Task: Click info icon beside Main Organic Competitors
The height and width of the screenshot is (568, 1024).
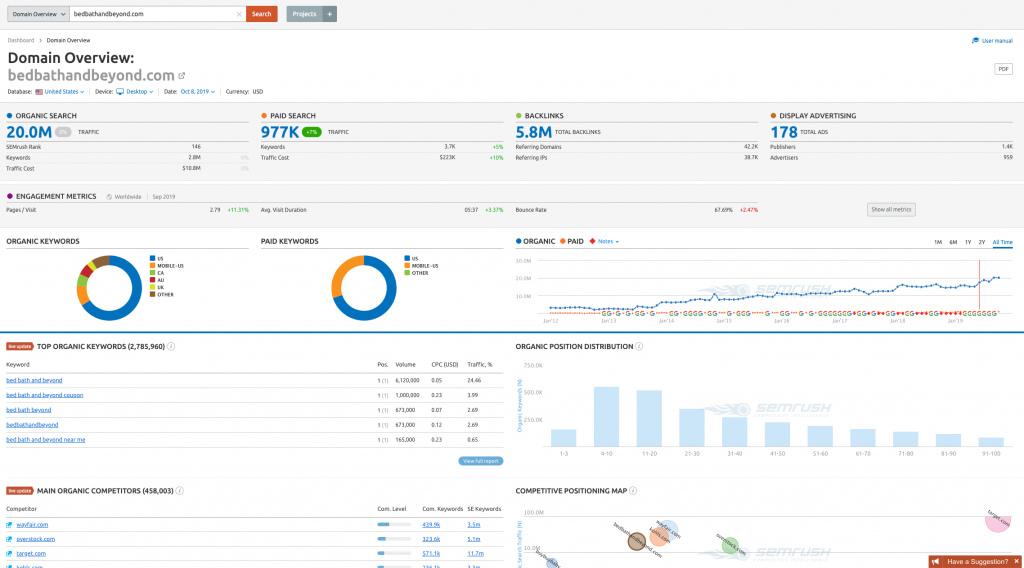Action: [x=181, y=491]
